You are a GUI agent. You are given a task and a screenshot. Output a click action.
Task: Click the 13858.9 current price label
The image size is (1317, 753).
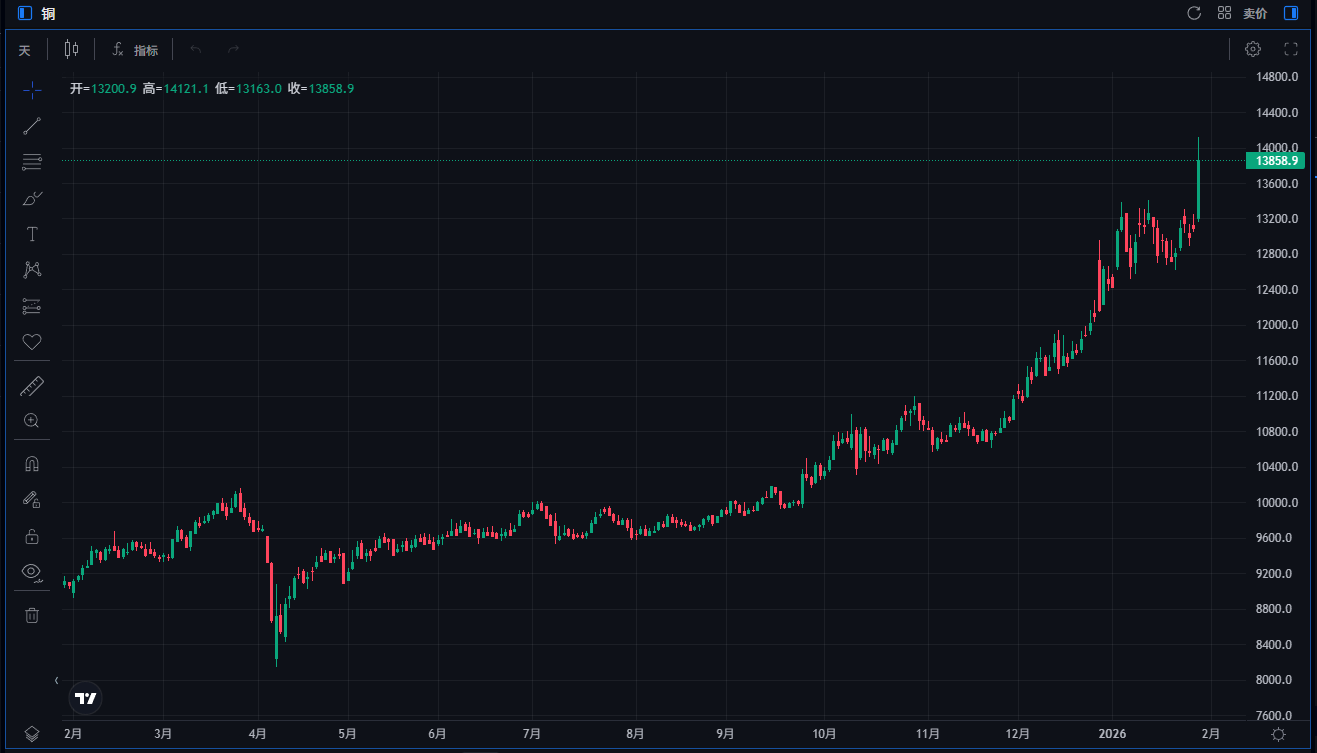point(1275,161)
